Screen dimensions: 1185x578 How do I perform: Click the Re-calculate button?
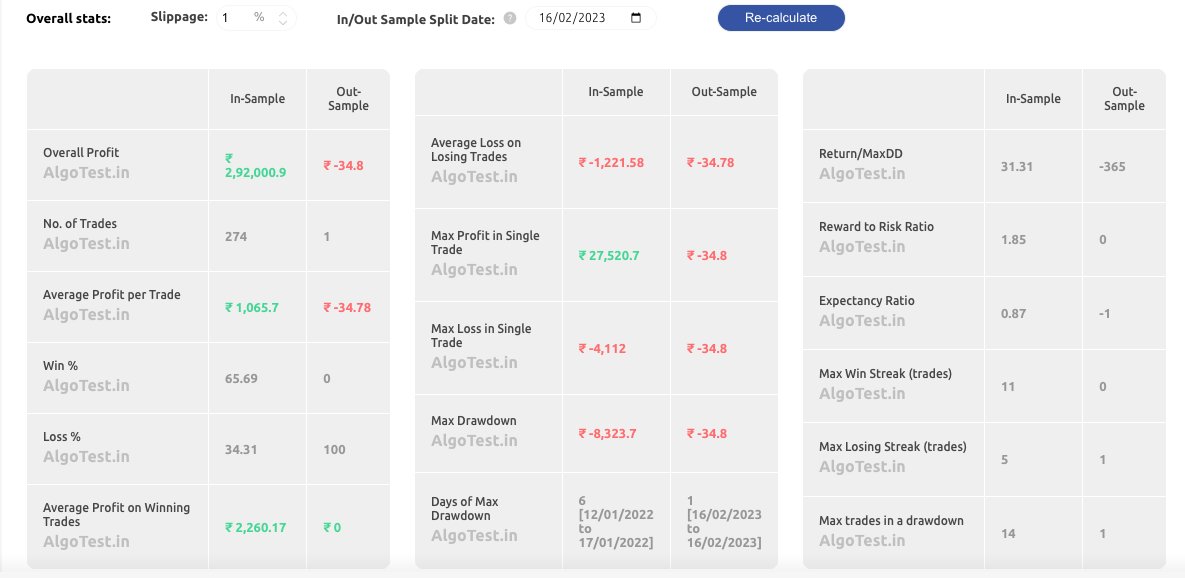[x=781, y=18]
